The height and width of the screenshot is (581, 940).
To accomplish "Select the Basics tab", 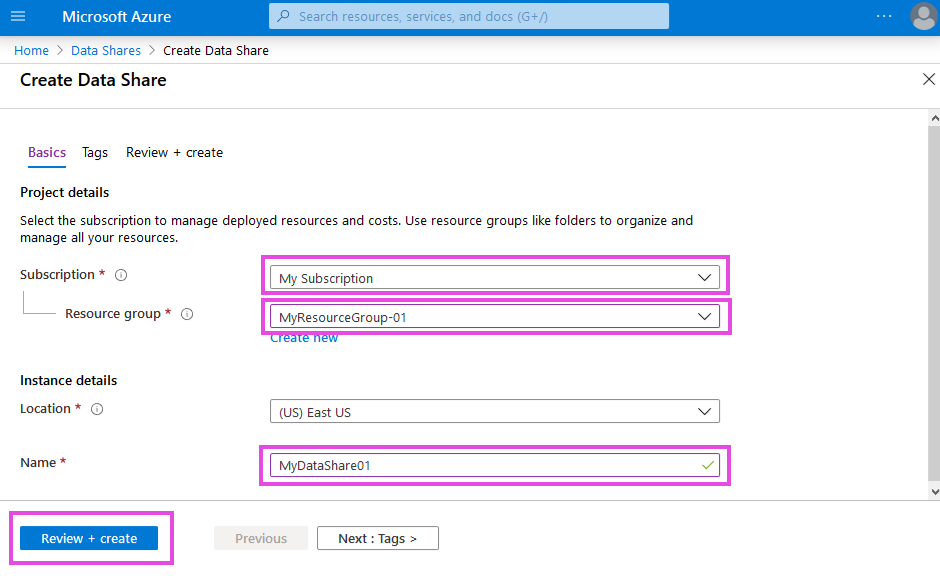I will point(47,153).
